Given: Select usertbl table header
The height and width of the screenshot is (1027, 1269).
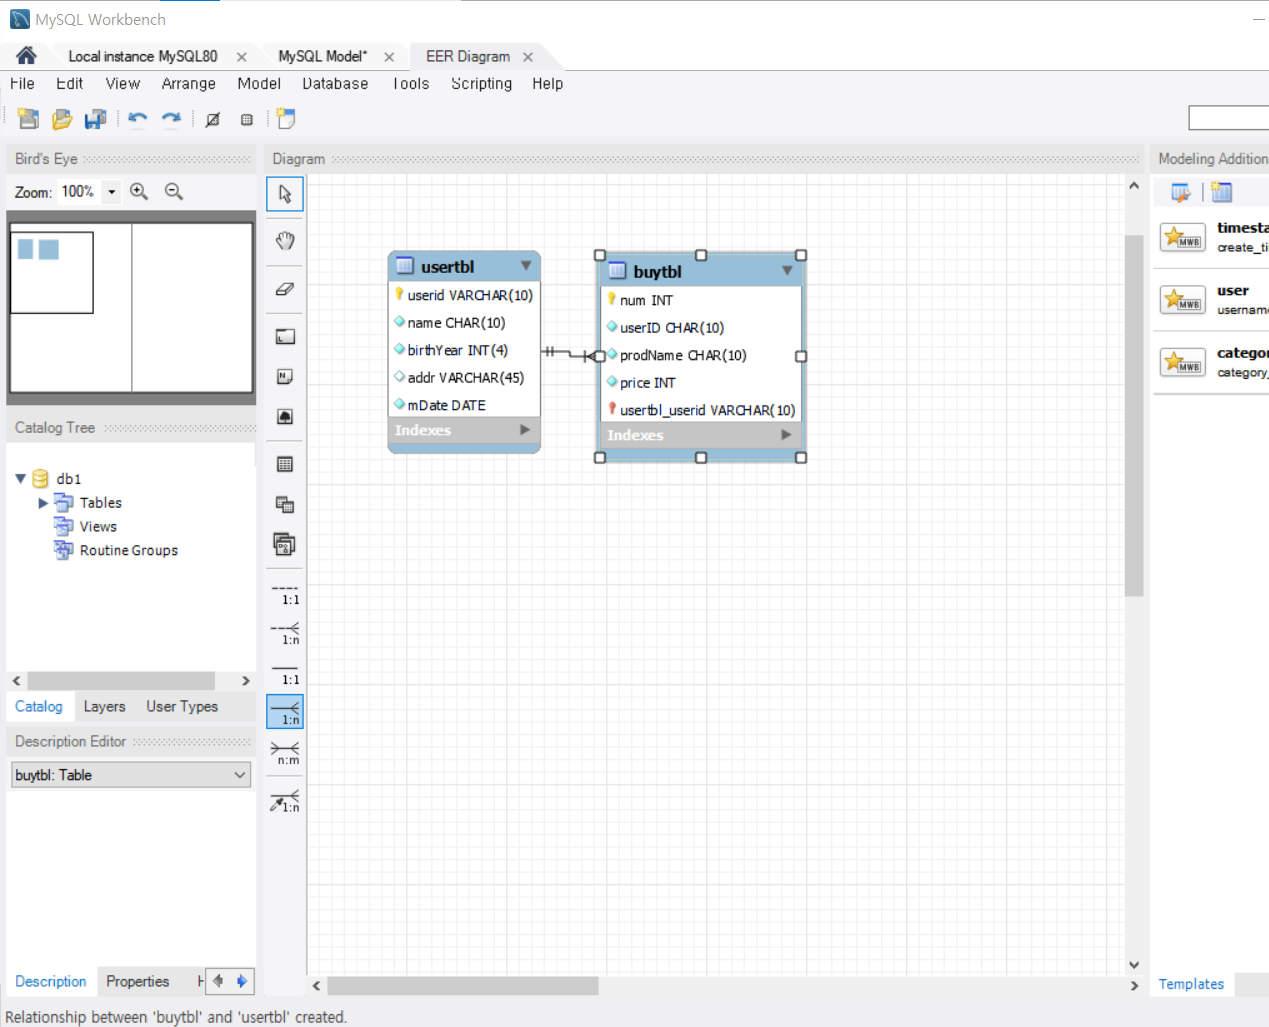Looking at the screenshot, I should point(464,266).
